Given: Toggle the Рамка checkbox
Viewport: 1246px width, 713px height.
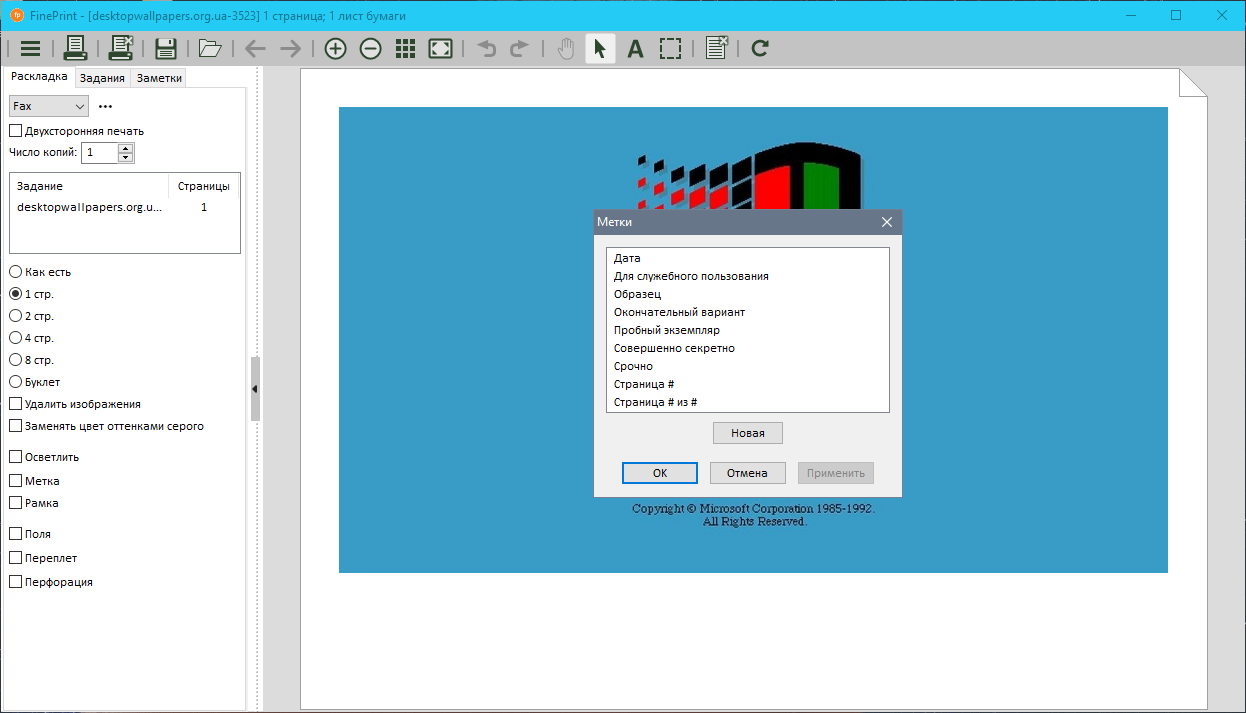Looking at the screenshot, I should point(34,503).
